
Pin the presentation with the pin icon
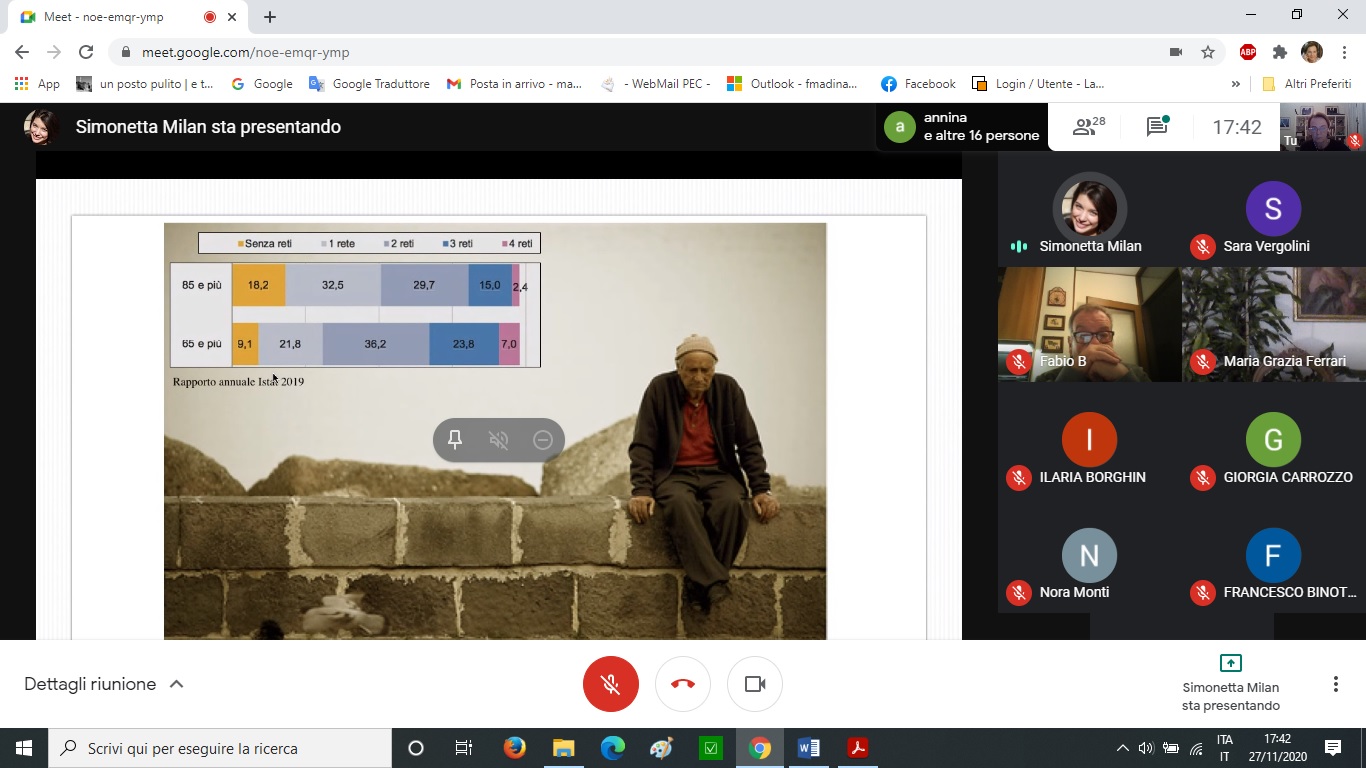coord(455,440)
